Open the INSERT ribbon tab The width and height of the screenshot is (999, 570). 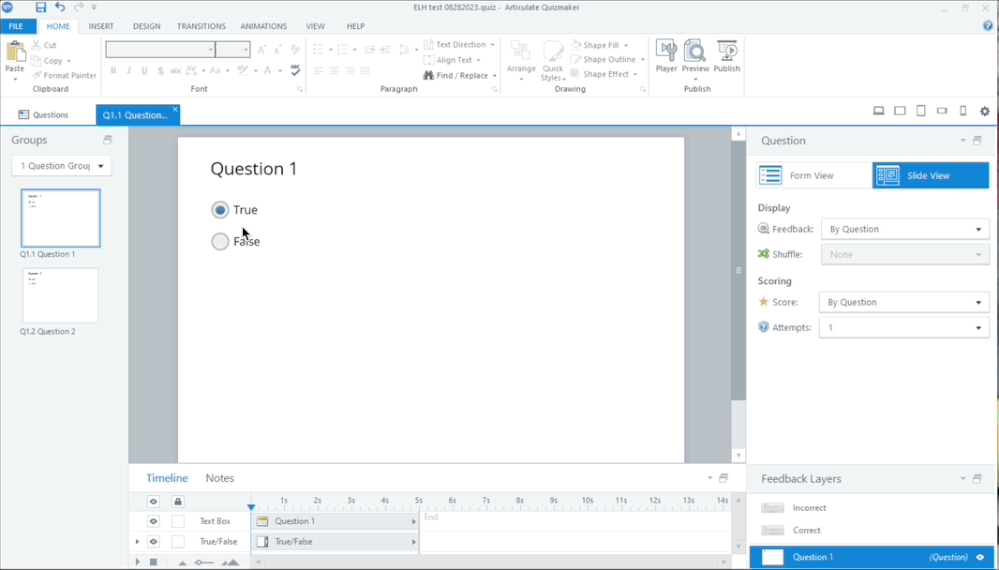click(x=101, y=26)
